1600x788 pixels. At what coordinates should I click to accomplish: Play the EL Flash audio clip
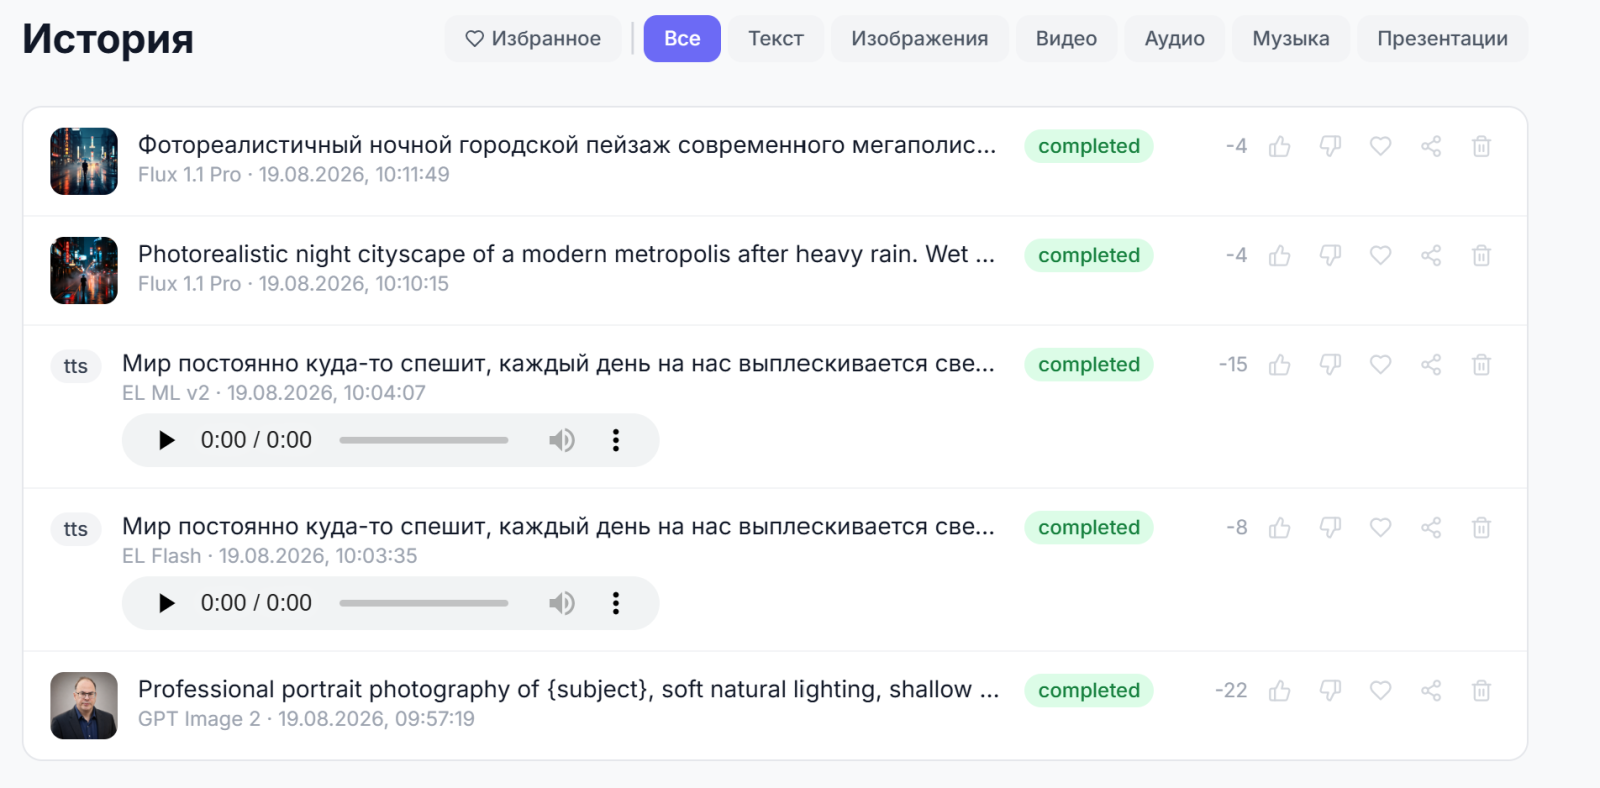point(167,603)
